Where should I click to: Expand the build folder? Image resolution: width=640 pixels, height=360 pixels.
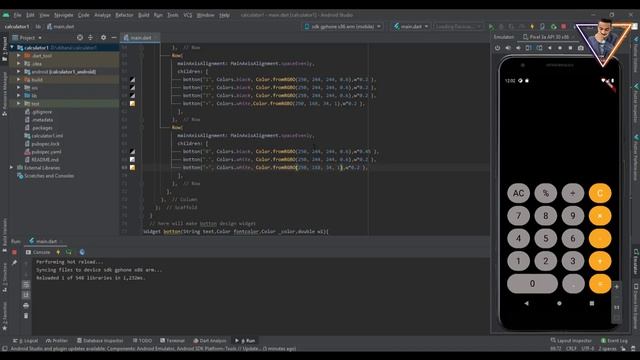(x=18, y=80)
